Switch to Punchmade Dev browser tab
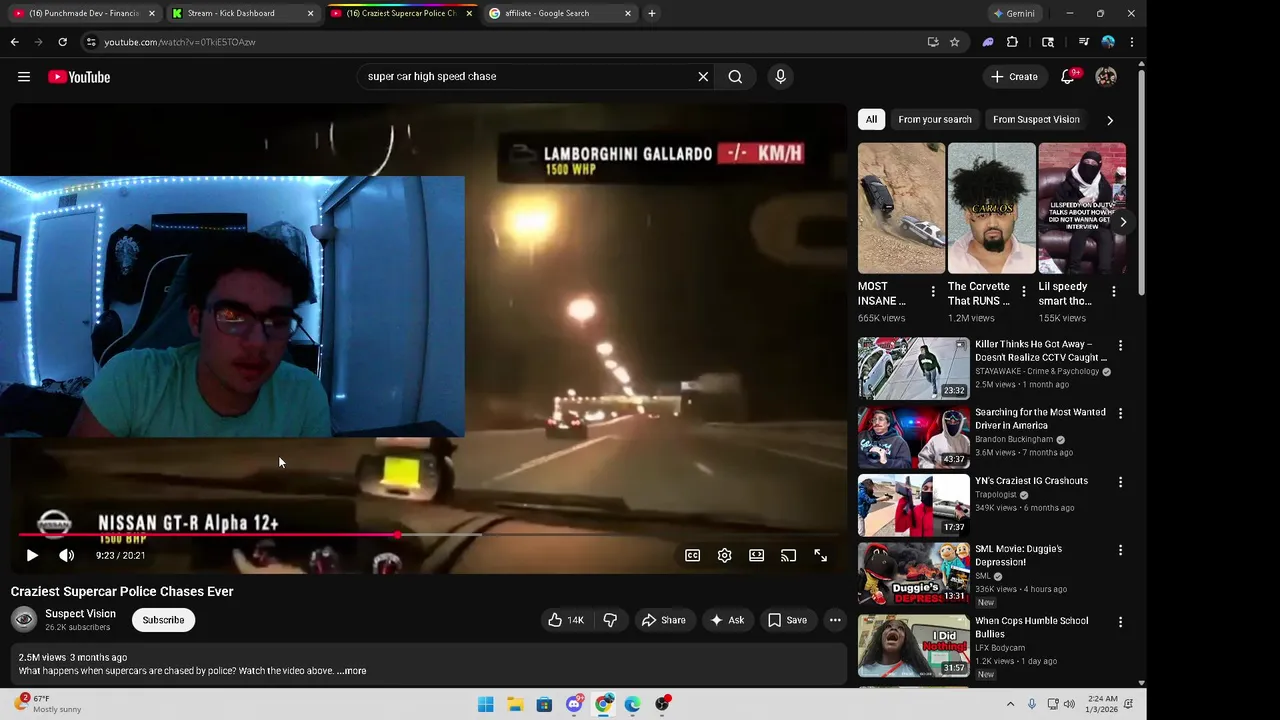 (83, 13)
